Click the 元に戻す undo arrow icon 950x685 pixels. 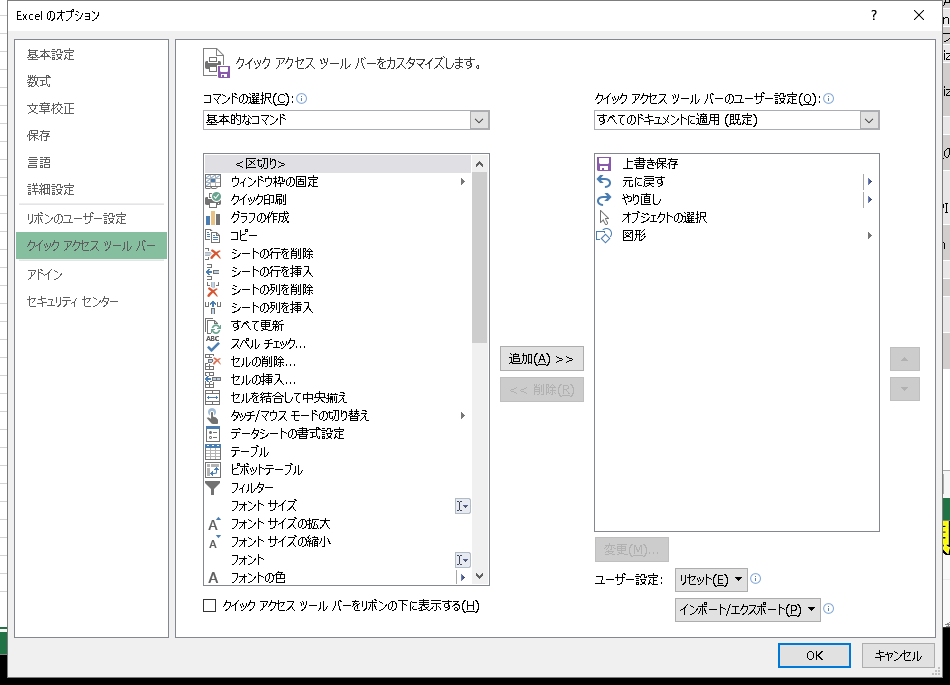[604, 181]
